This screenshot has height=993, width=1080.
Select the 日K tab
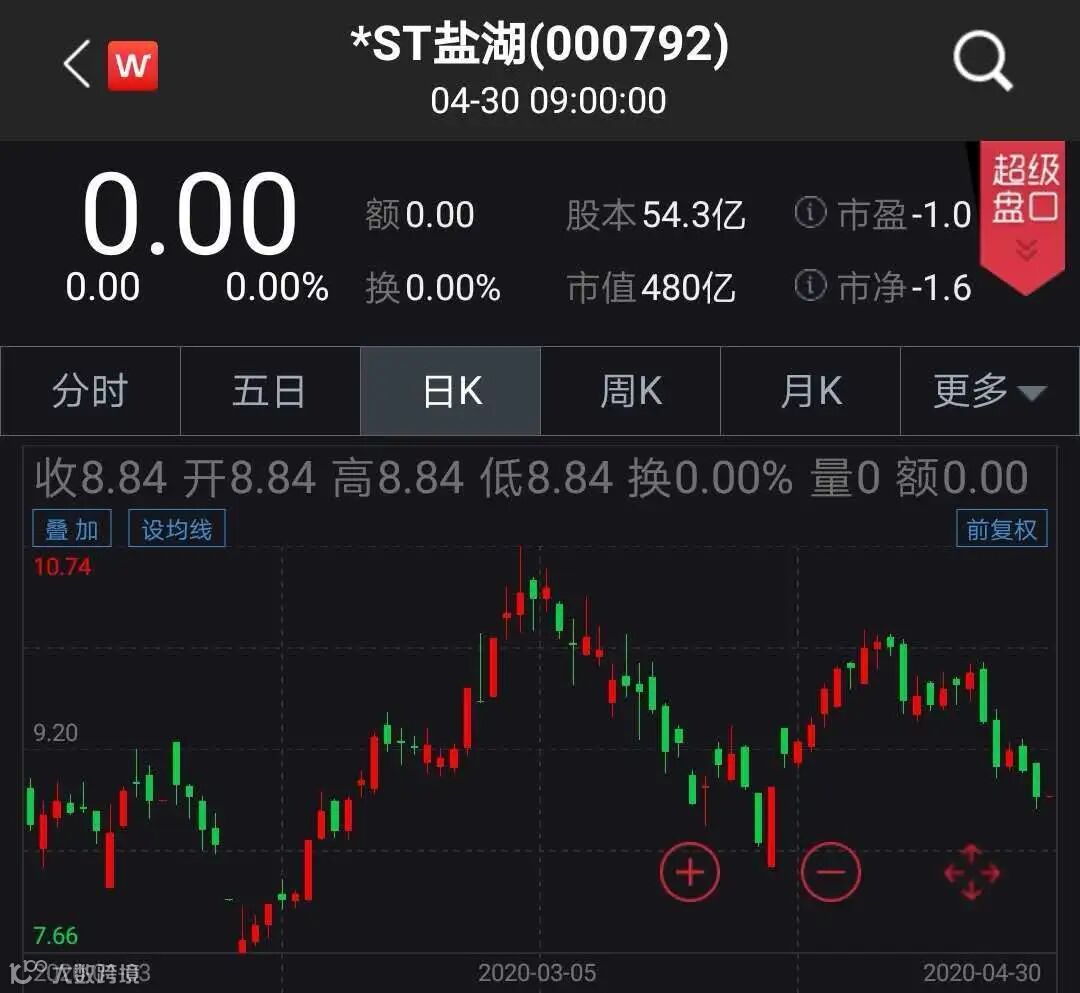450,390
